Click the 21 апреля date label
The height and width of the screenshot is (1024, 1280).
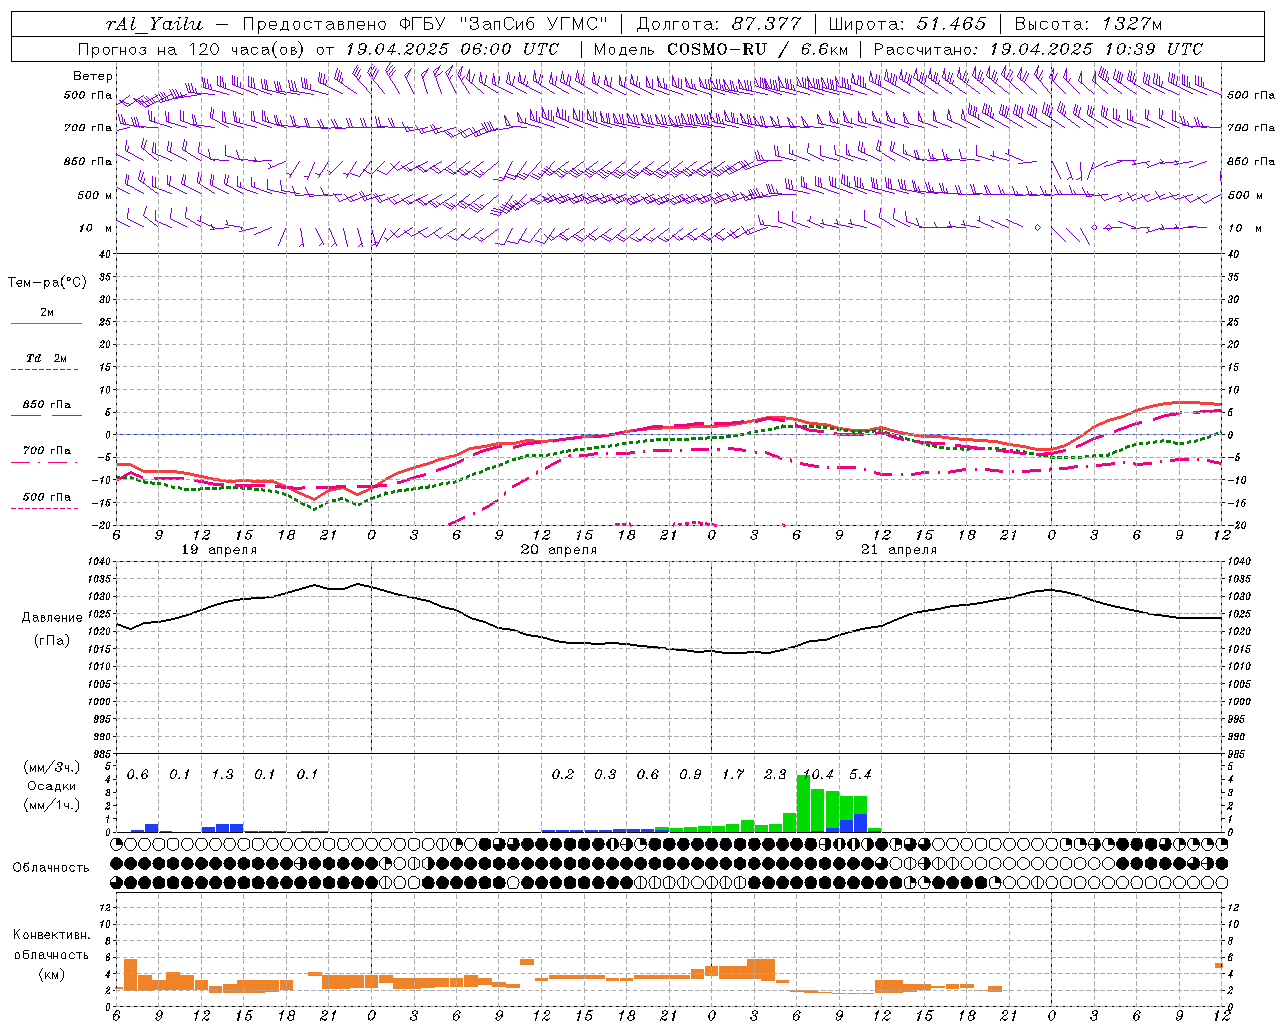tap(899, 550)
